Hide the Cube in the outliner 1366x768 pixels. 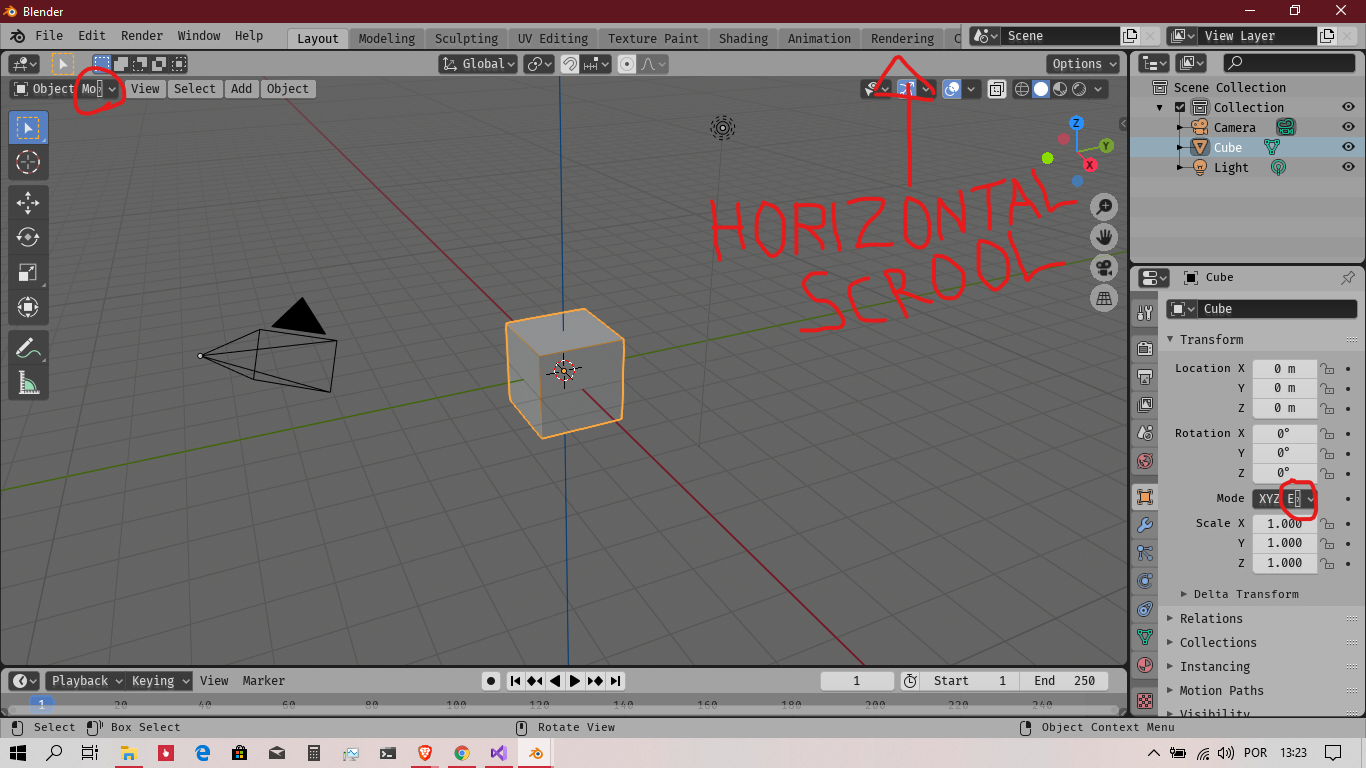coord(1348,147)
